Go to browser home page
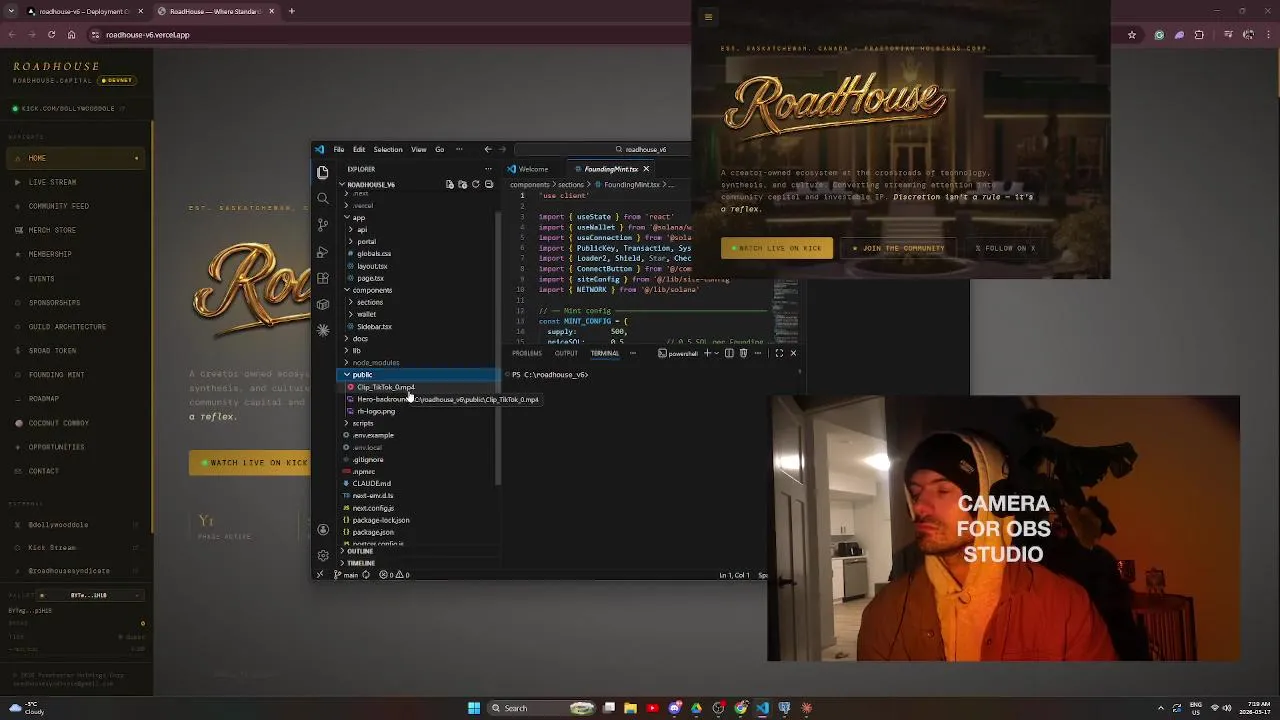The image size is (1280, 720). tap(71, 35)
